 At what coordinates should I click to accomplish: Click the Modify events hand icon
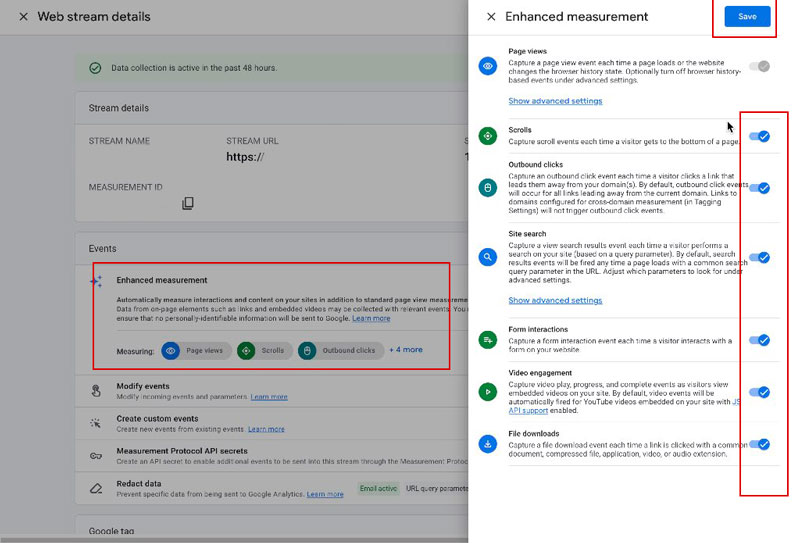pos(96,391)
